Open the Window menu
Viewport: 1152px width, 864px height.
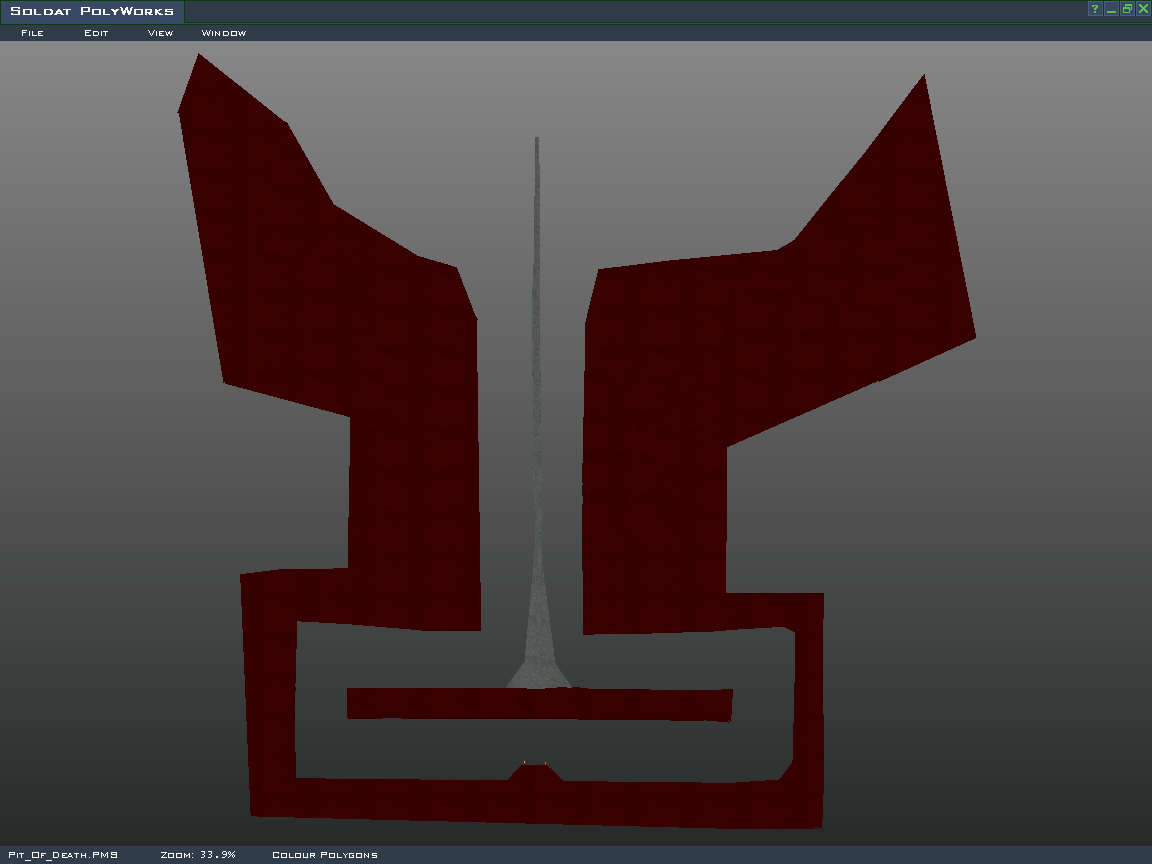pyautogui.click(x=224, y=33)
